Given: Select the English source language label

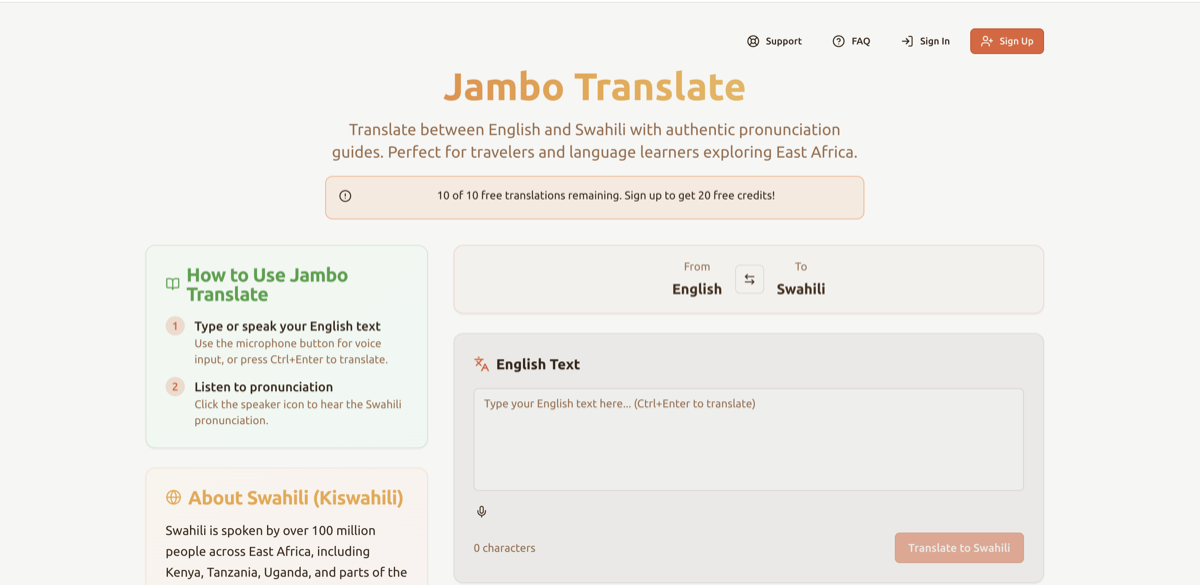Looking at the screenshot, I should (x=697, y=288).
